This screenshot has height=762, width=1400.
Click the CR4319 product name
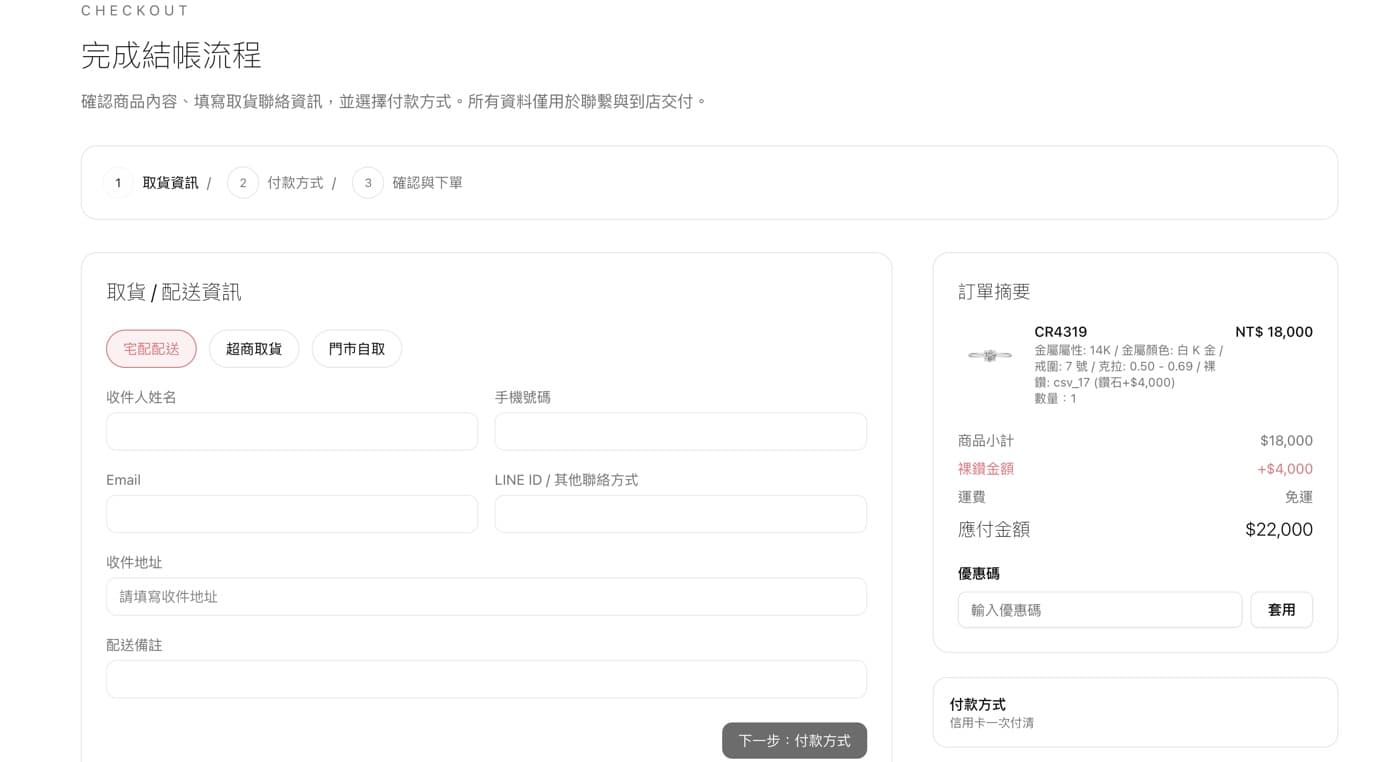coord(1061,332)
